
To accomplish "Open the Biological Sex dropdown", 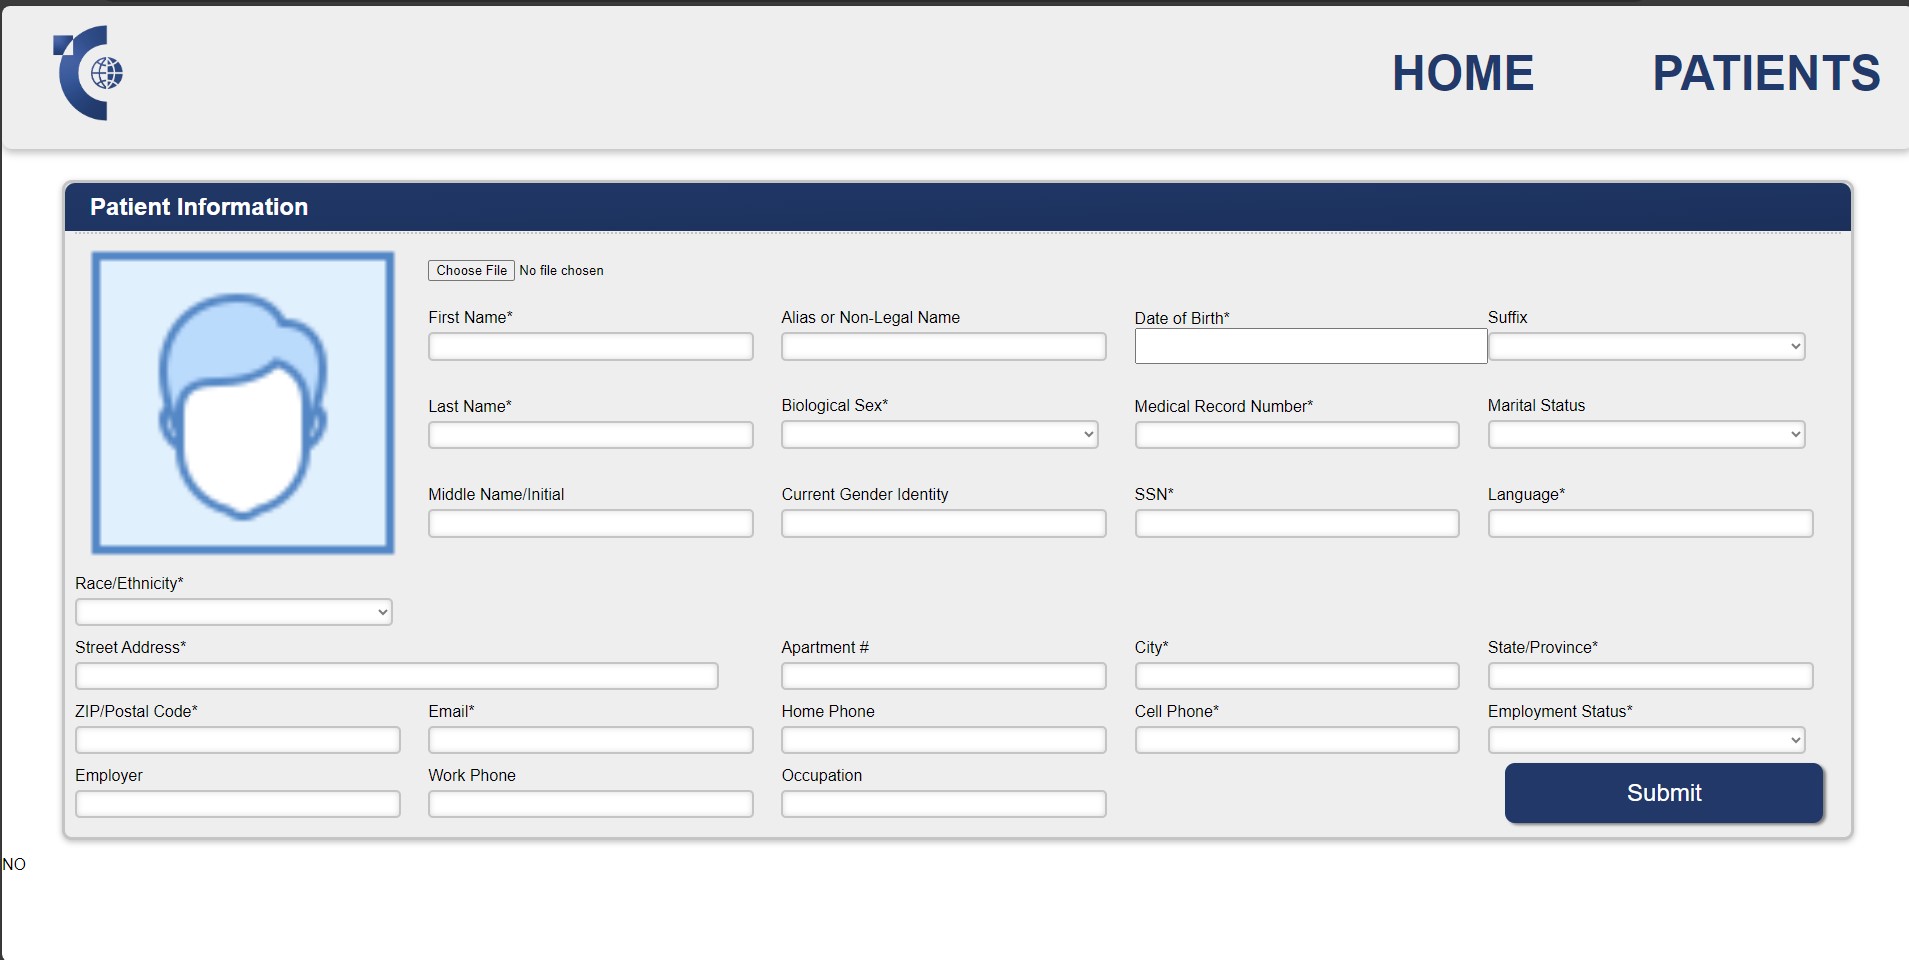I will coord(939,435).
